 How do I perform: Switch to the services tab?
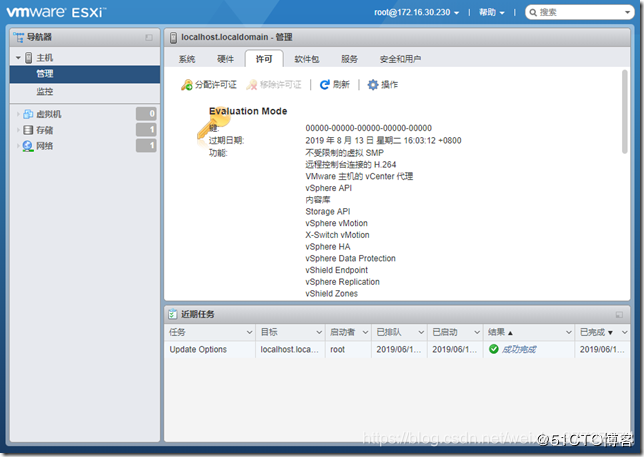pyautogui.click(x=349, y=59)
